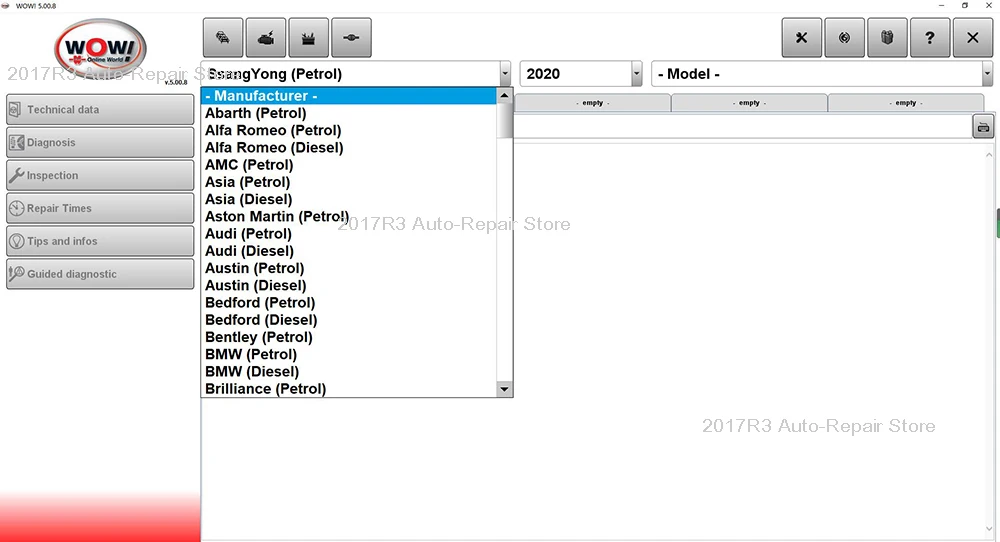
Task: Collapse the manufacturer combo box arrow
Action: (x=505, y=74)
